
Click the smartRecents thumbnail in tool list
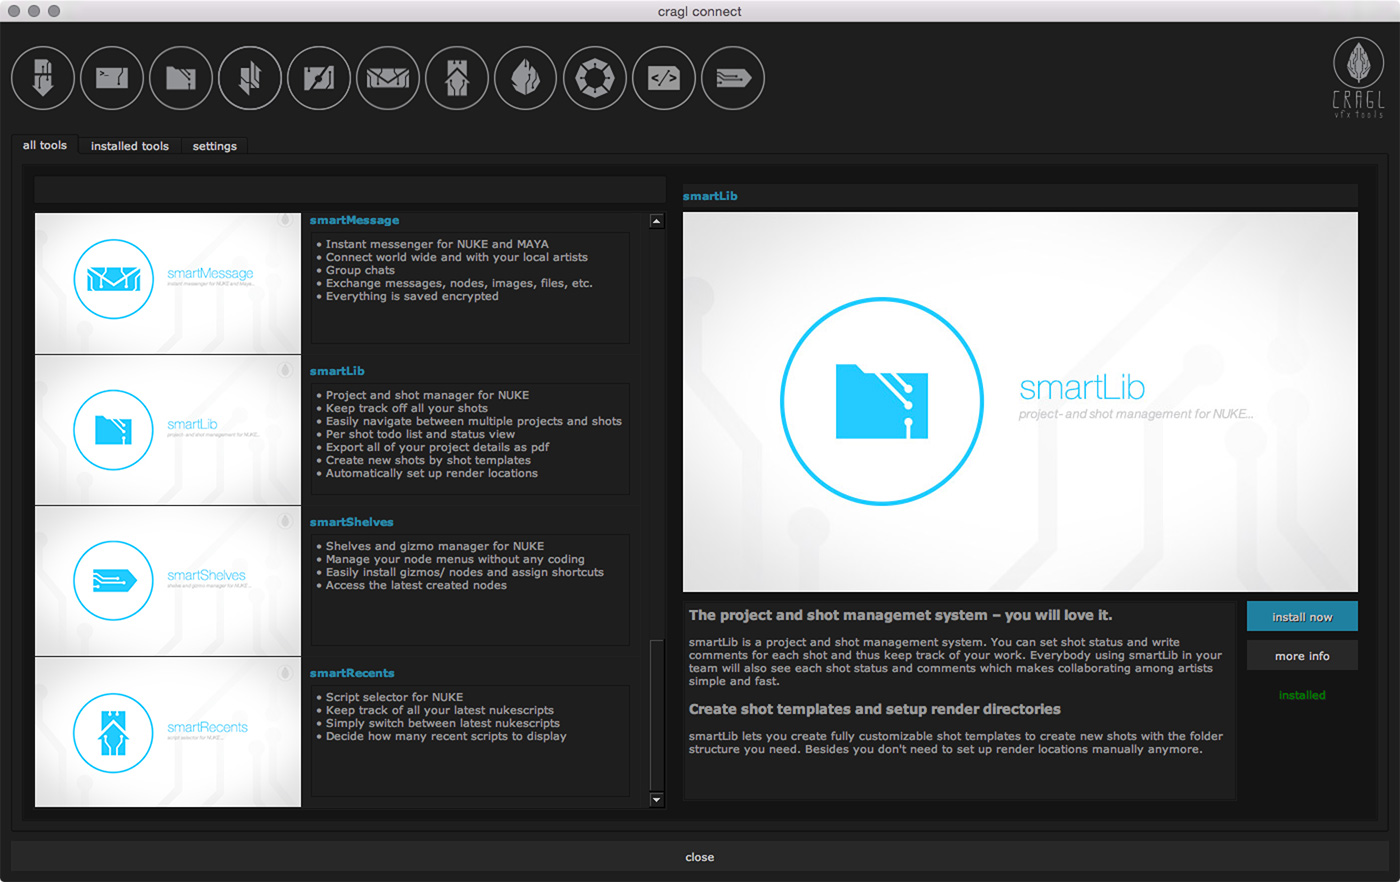pyautogui.click(x=168, y=732)
